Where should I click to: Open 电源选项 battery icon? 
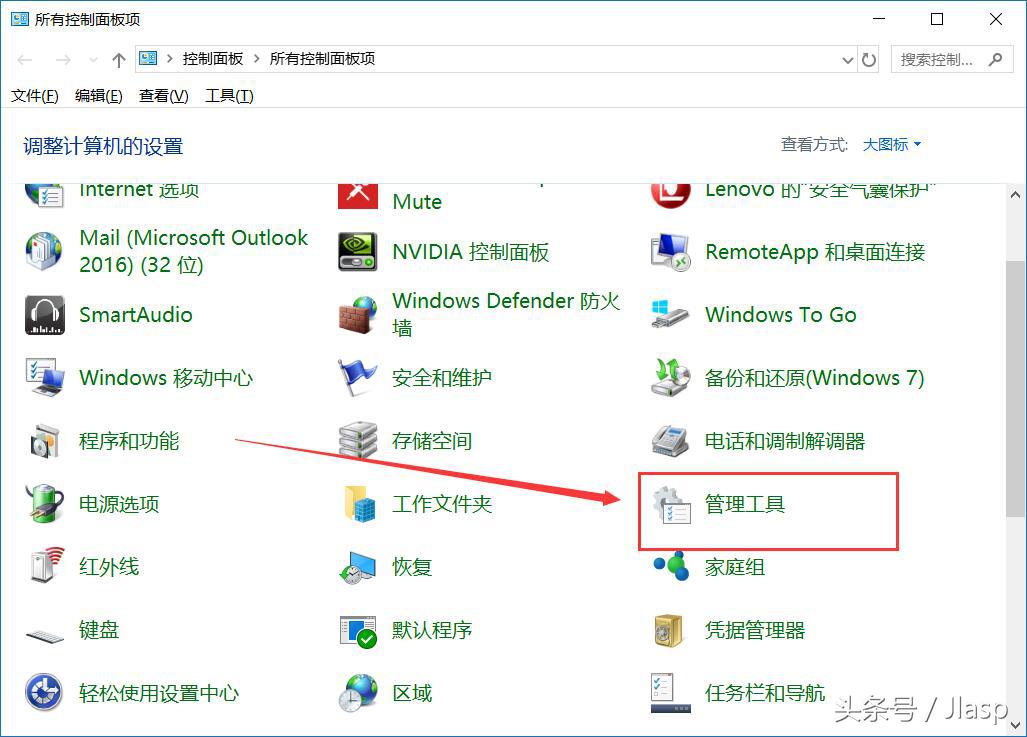tap(45, 503)
